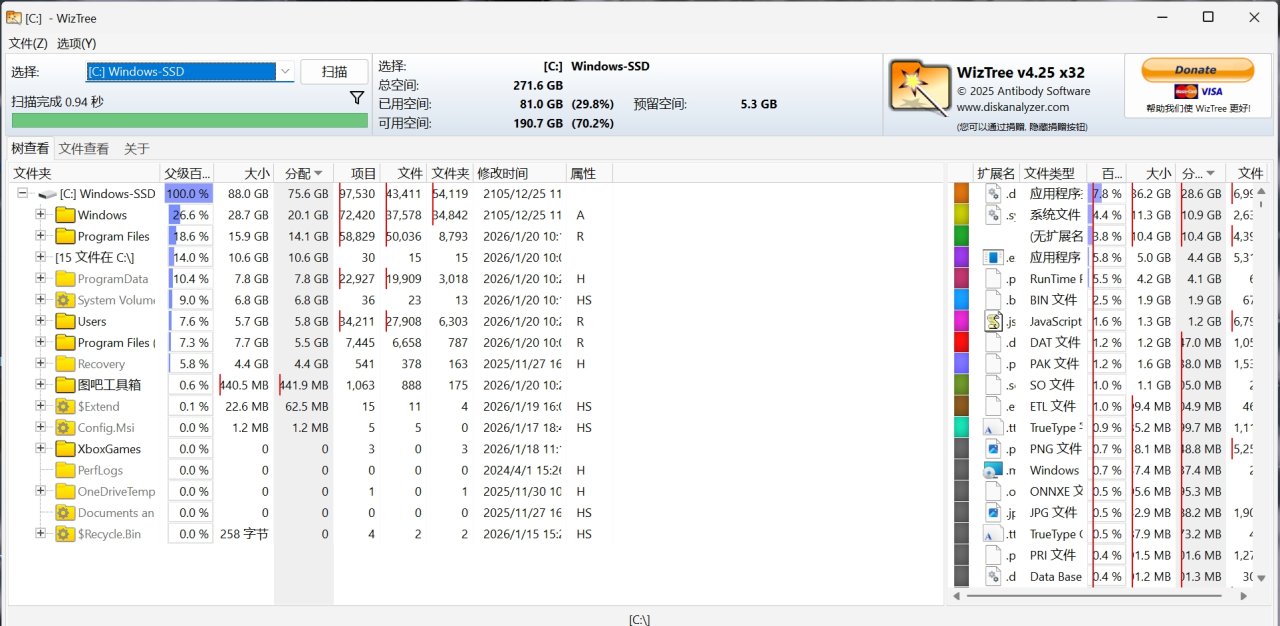Click the WizTree wizard logo image
This screenshot has width=1280, height=626.
pyautogui.click(x=920, y=89)
